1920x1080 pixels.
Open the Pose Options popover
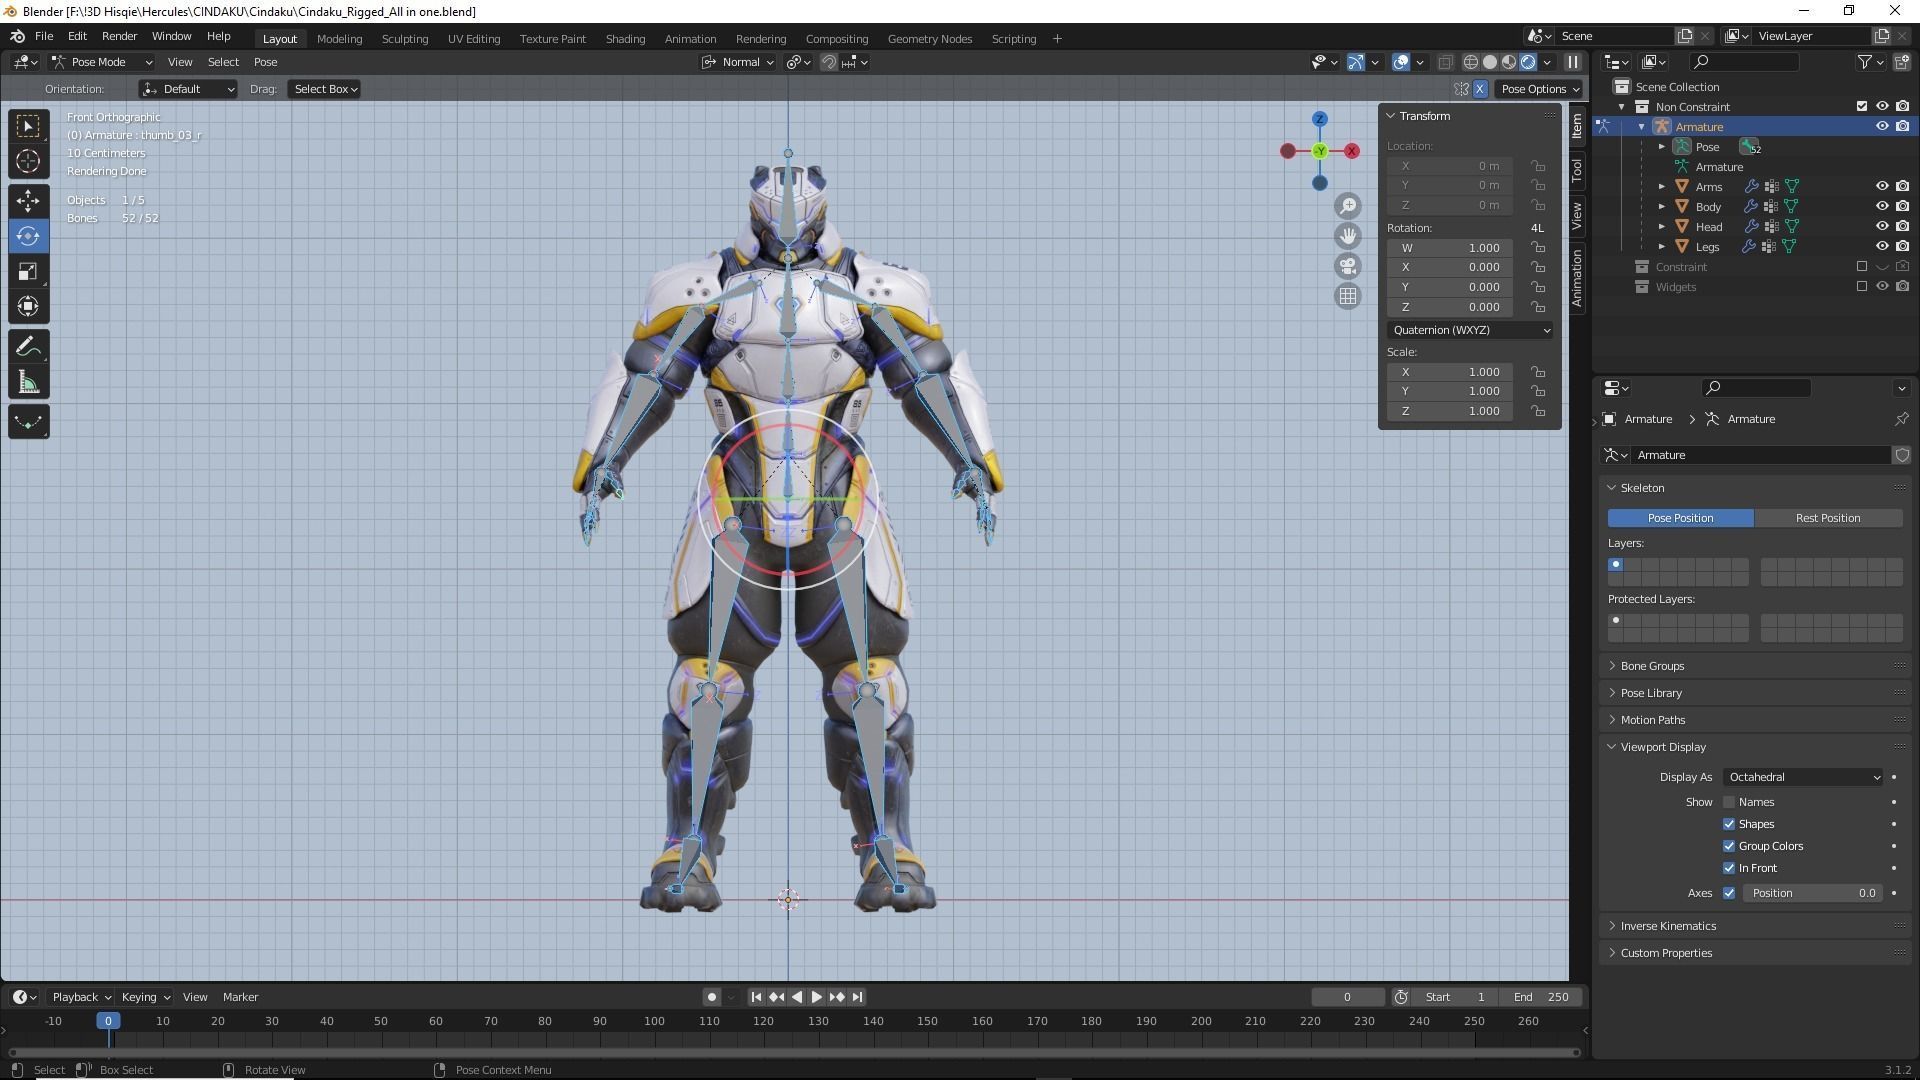1540,89
